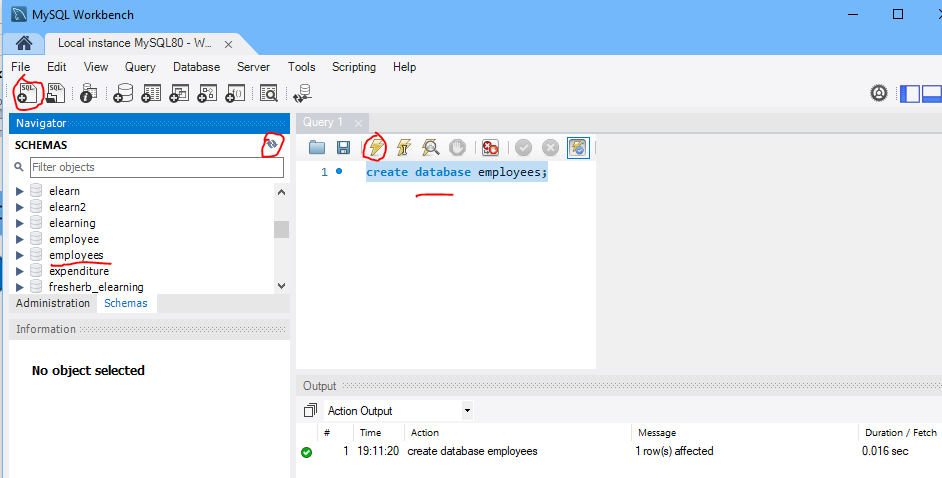Screen dimensions: 942x478
Task: Copy output history icon beside Action Output
Action: point(310,411)
